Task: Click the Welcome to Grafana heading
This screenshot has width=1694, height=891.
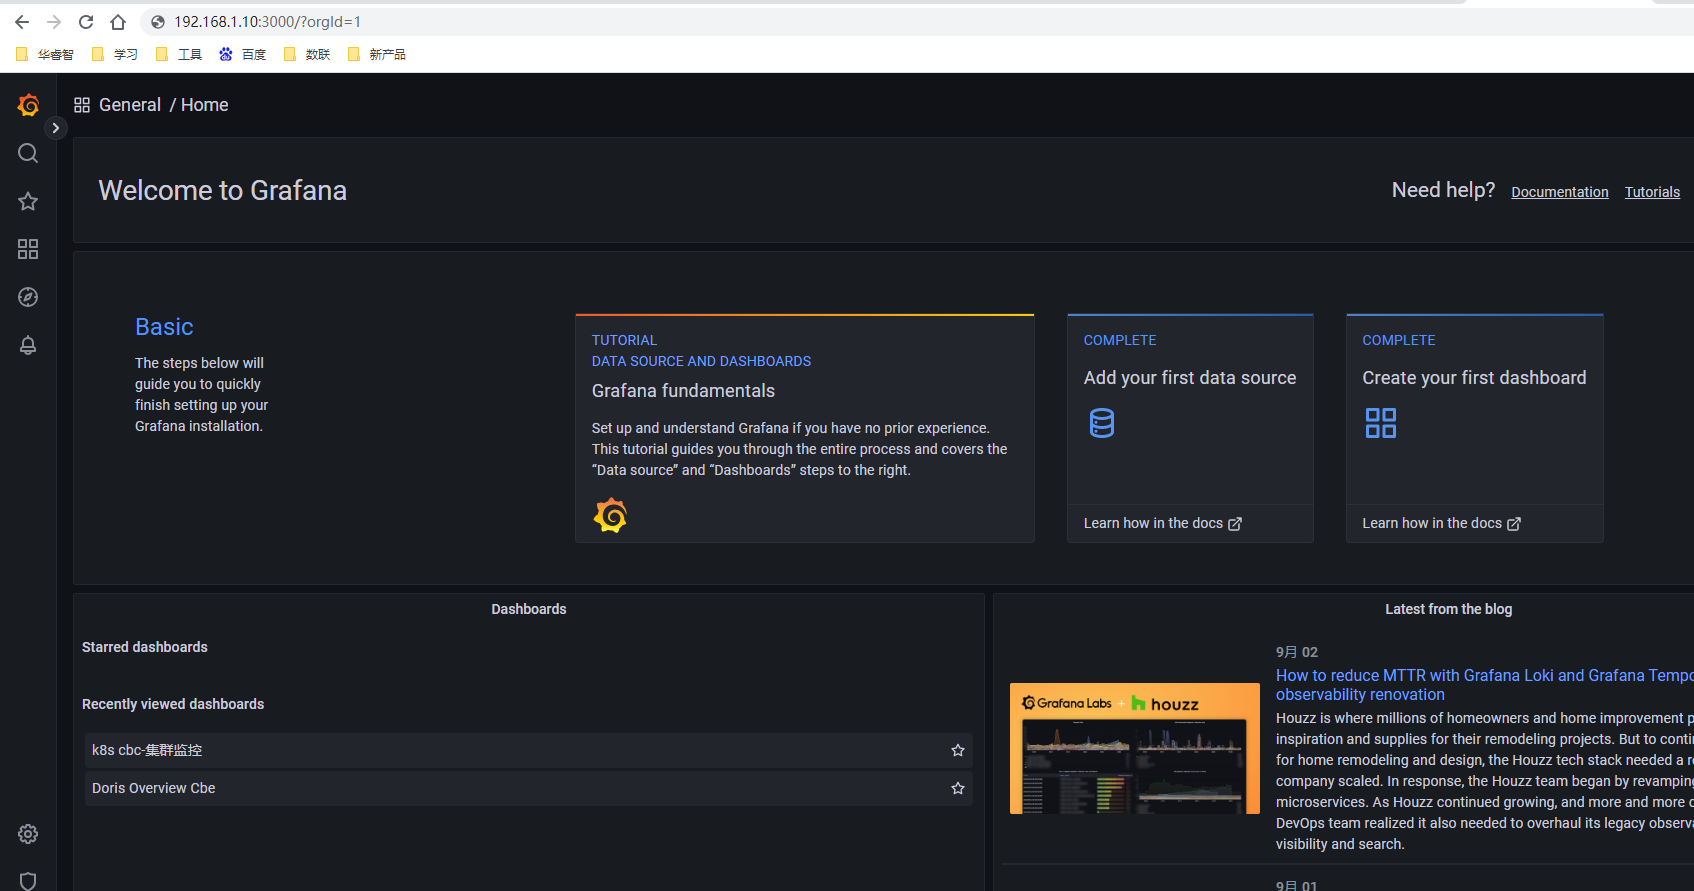Action: (222, 190)
